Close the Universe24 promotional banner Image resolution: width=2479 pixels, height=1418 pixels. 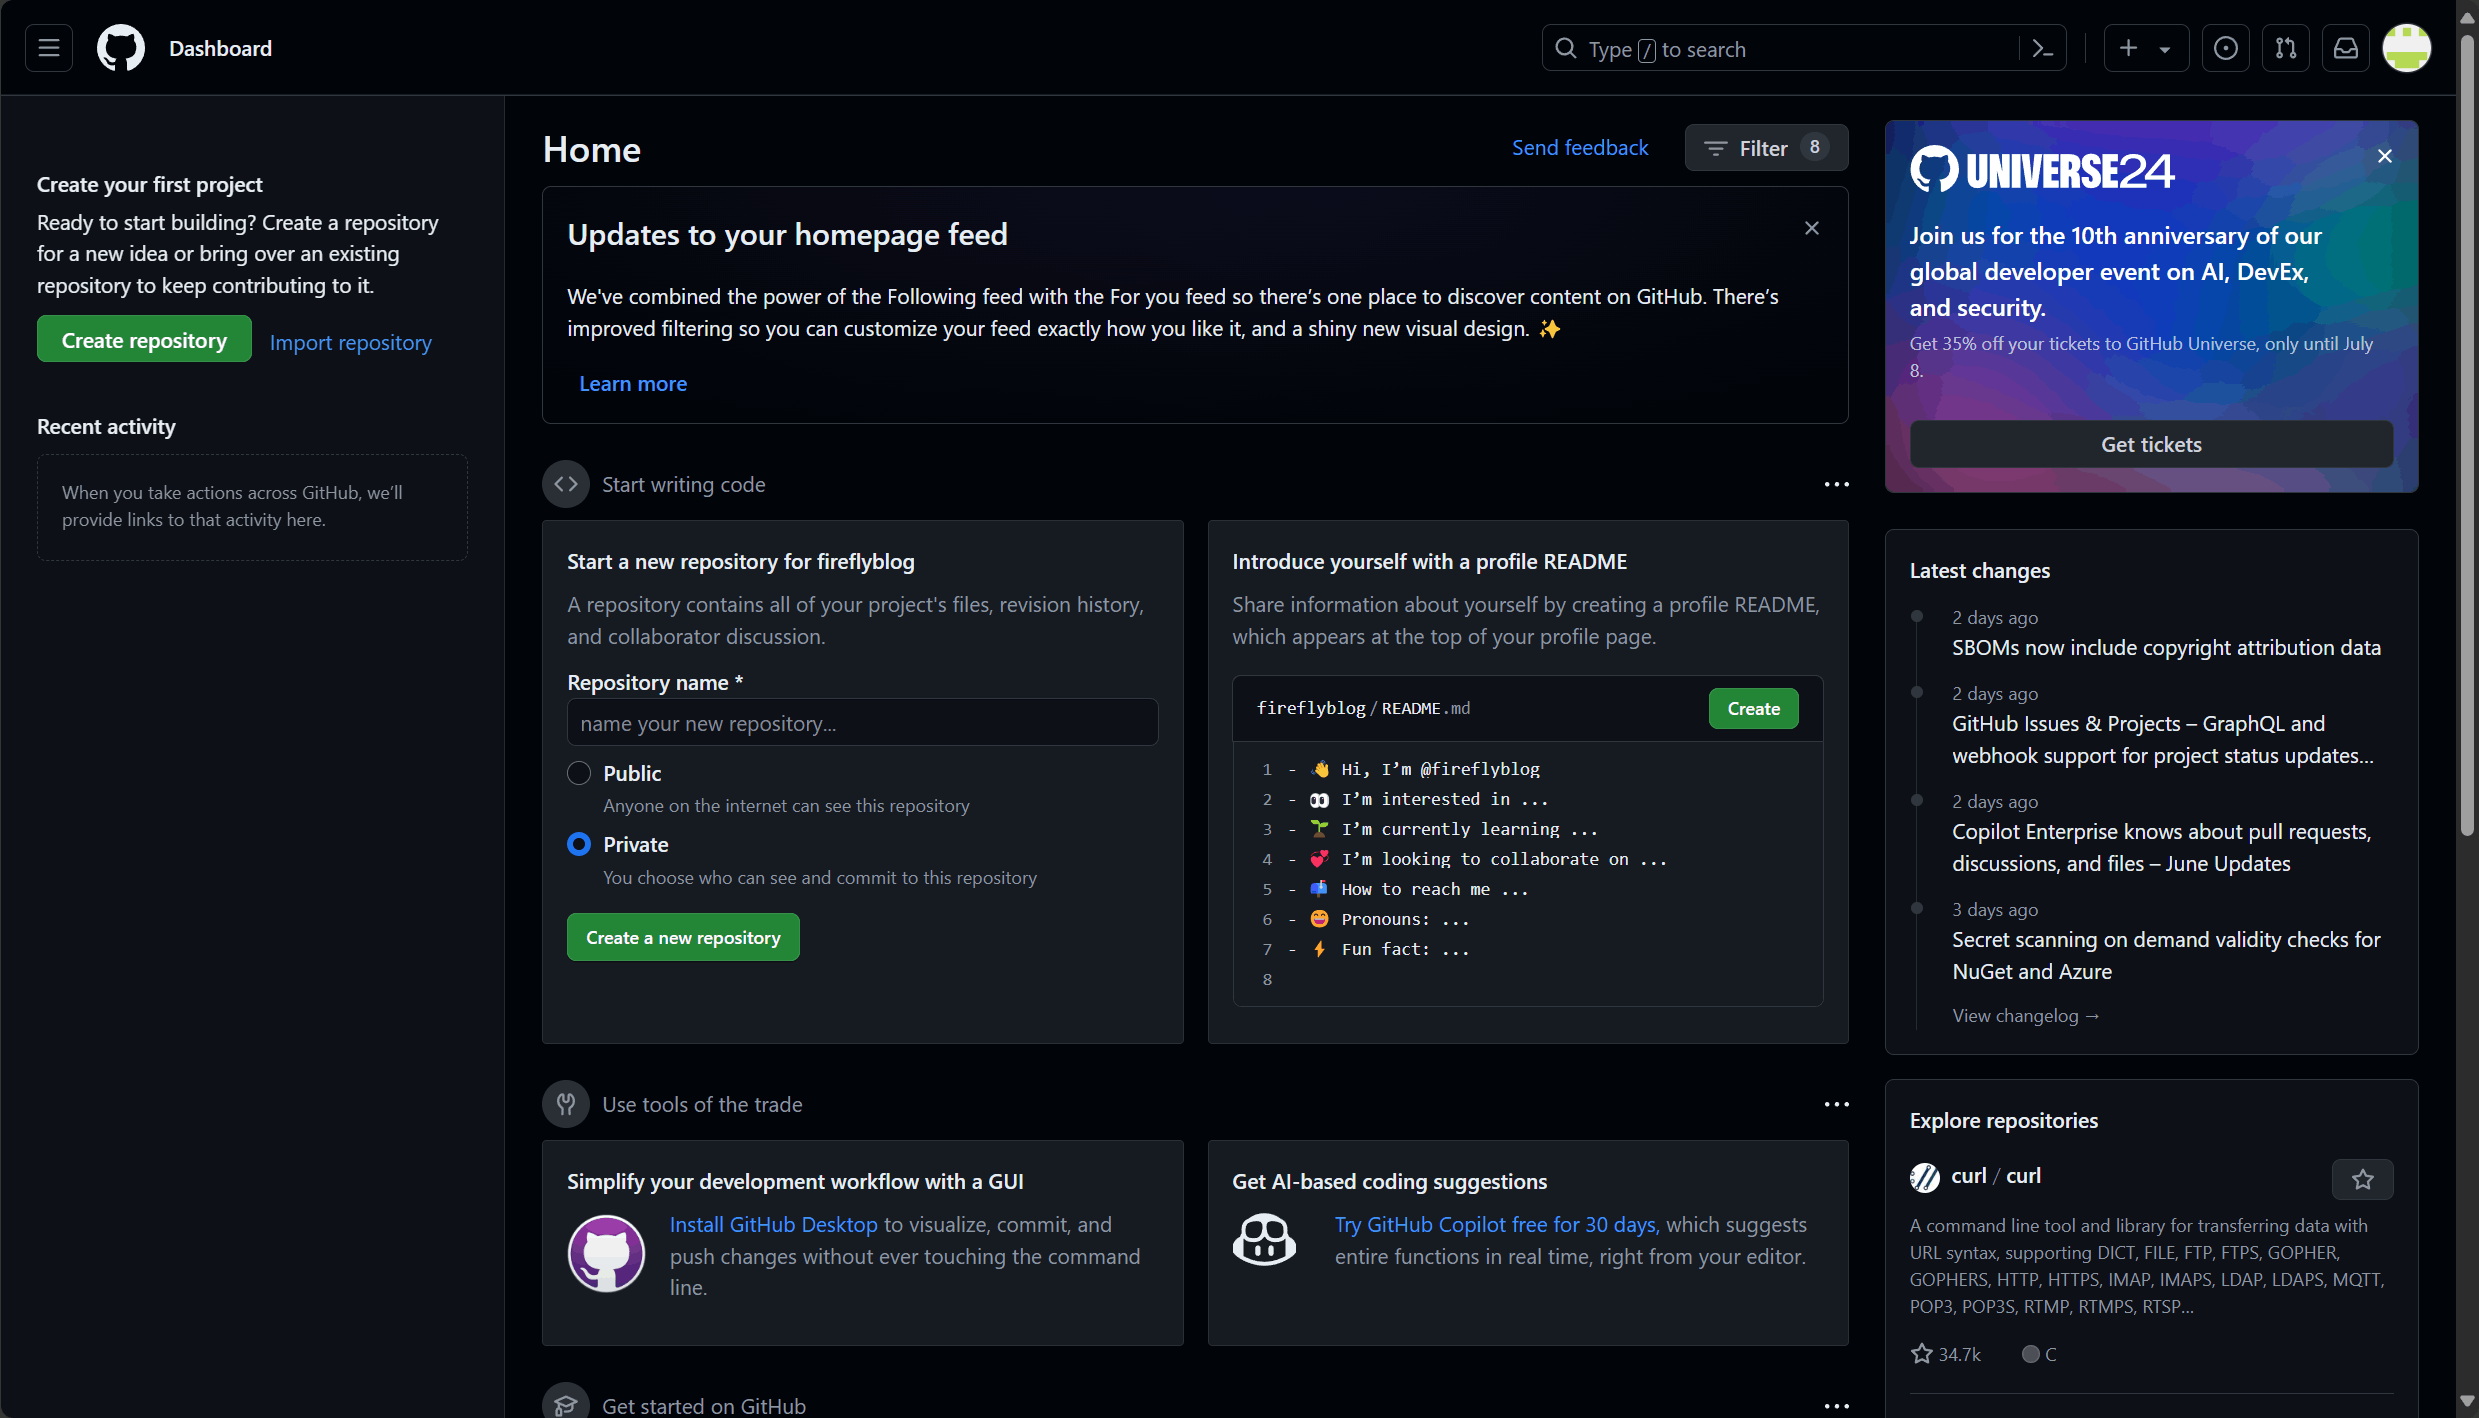2385,156
